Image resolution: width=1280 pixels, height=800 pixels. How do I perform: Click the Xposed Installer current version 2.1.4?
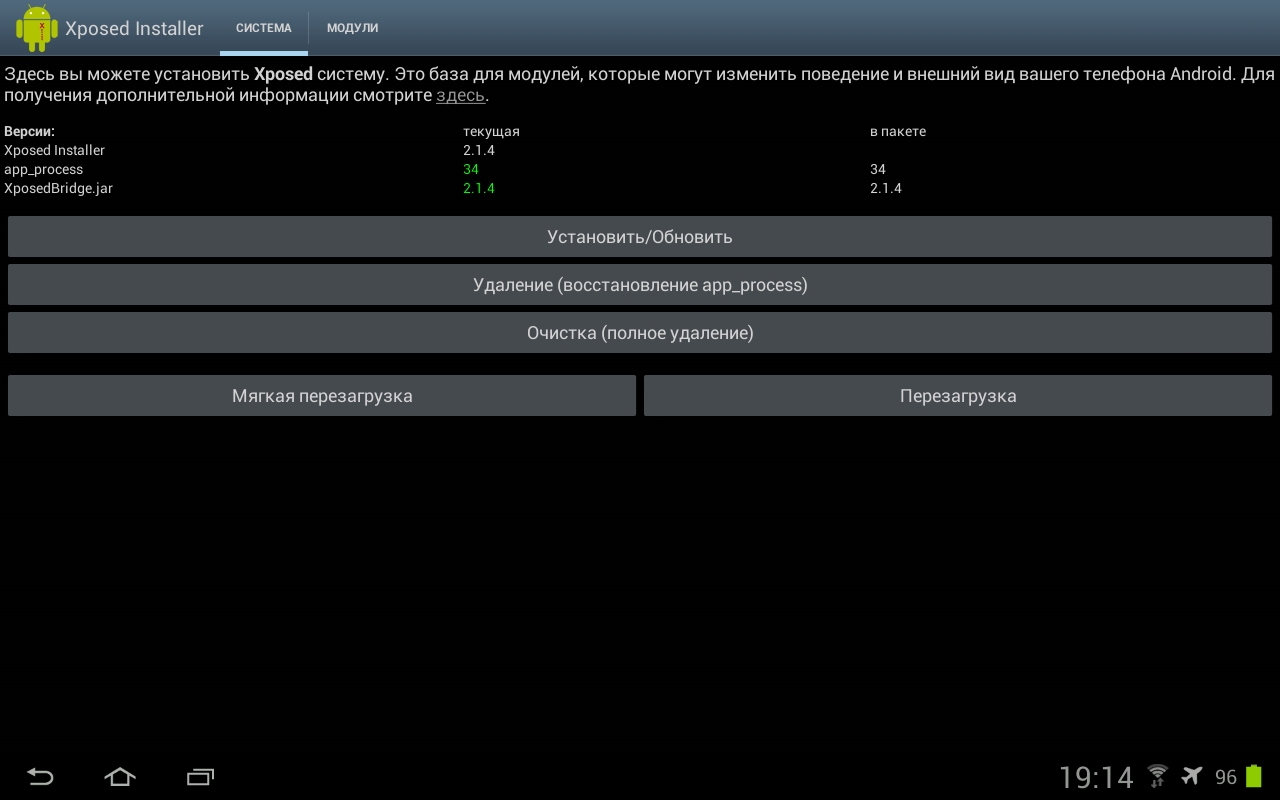[479, 150]
